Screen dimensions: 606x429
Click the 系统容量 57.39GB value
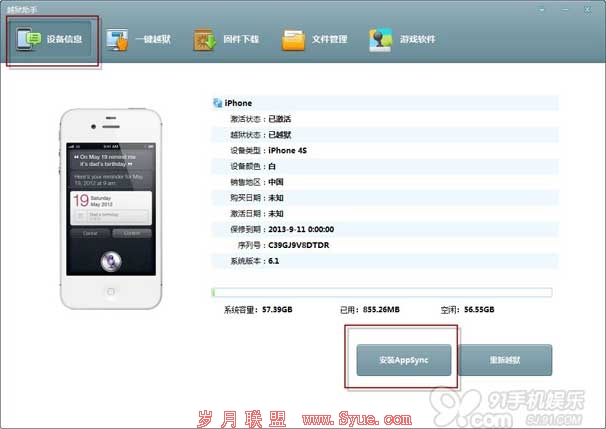(277, 310)
